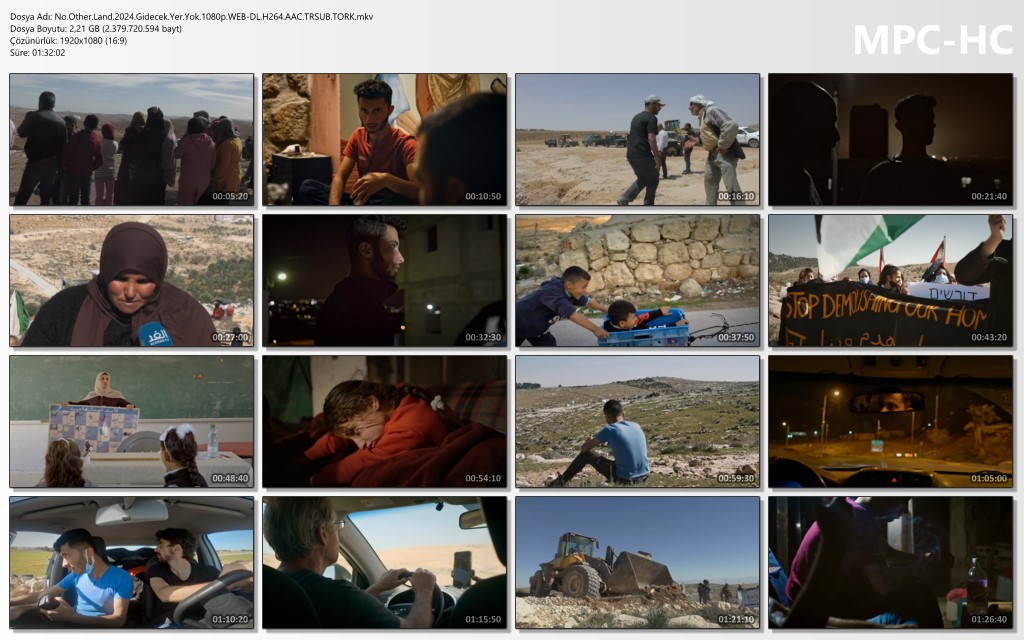This screenshot has width=1024, height=640.
Task: Select the man sitting on hillside 00:59:30
Action: pyautogui.click(x=637, y=422)
